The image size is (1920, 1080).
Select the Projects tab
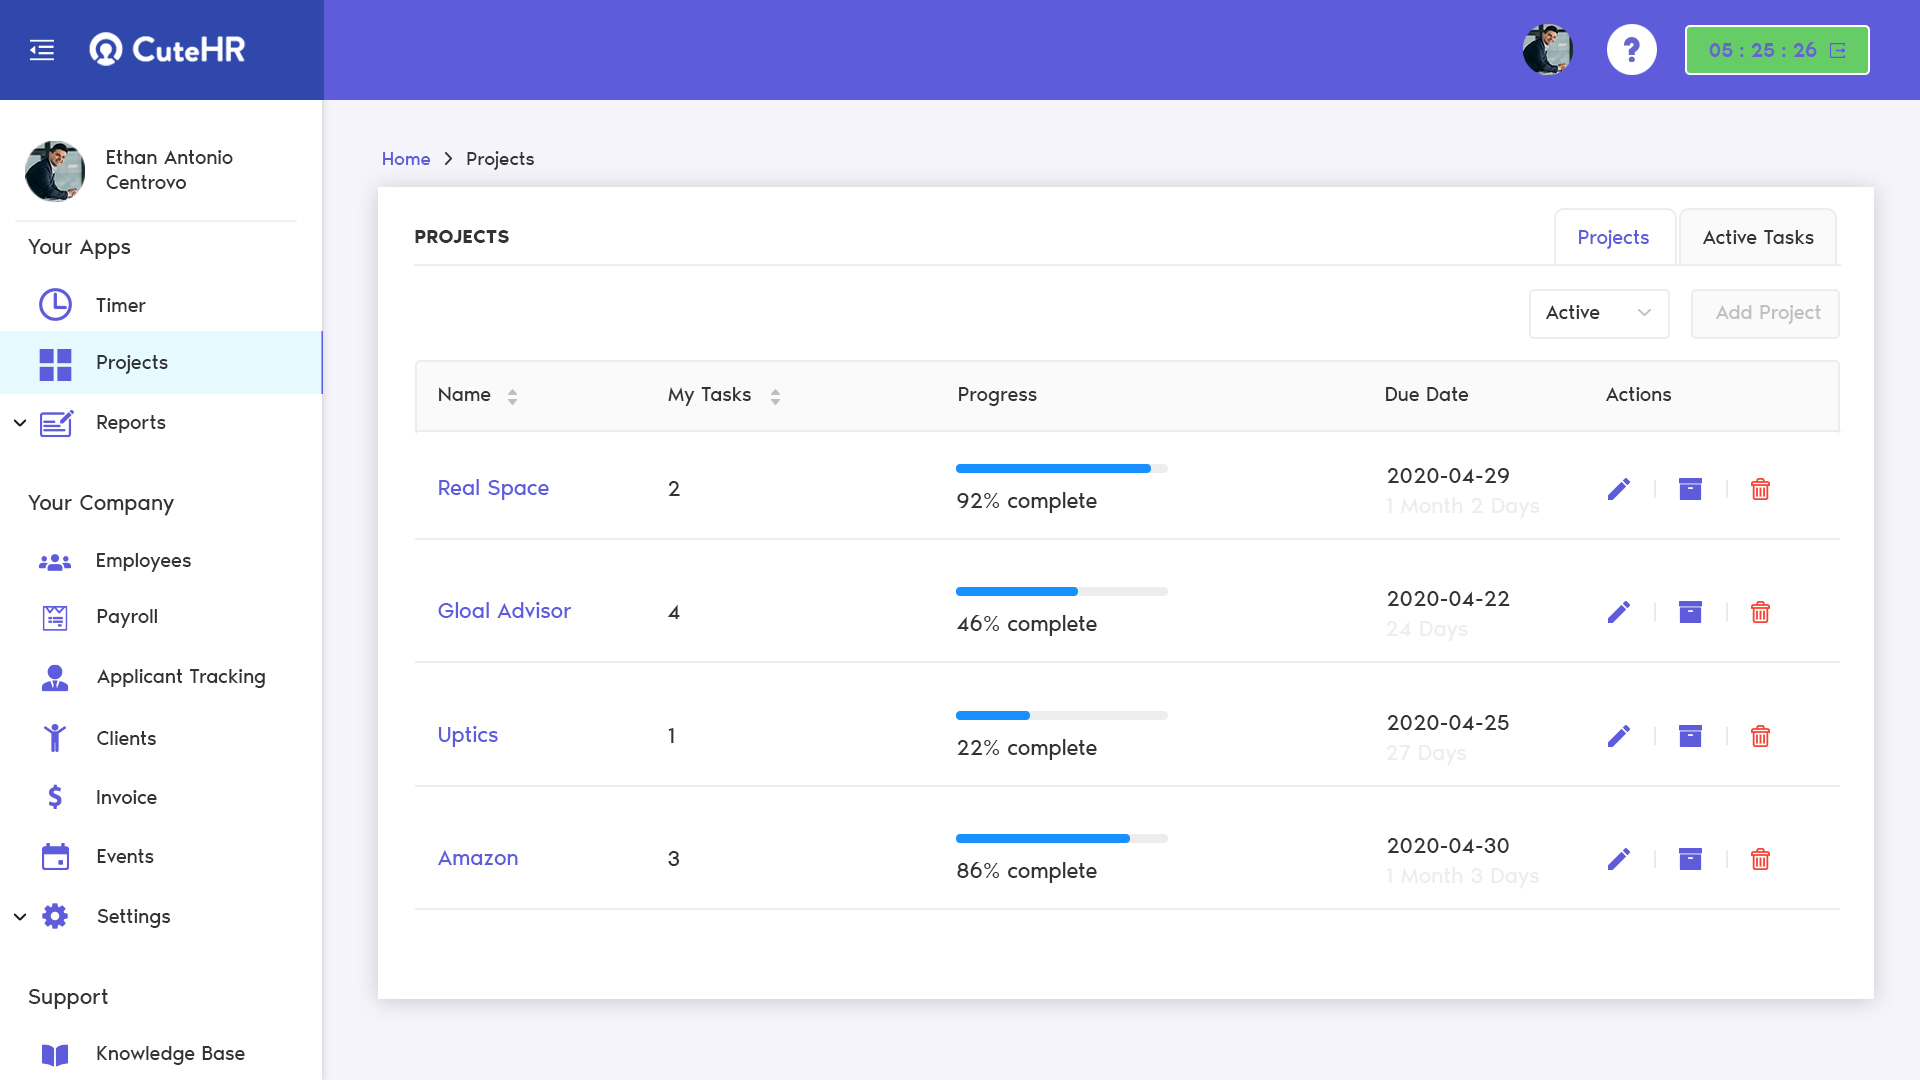click(x=1614, y=237)
